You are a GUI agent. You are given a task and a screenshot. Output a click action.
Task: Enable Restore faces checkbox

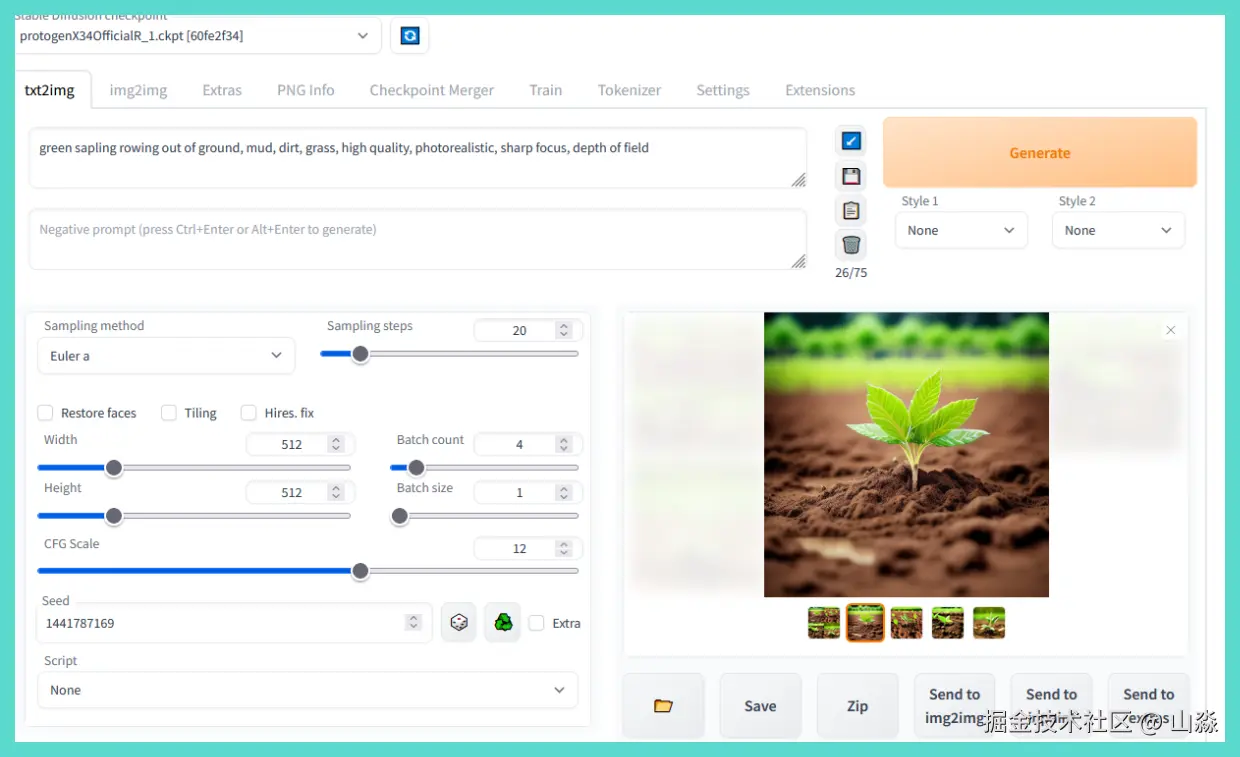pos(45,413)
